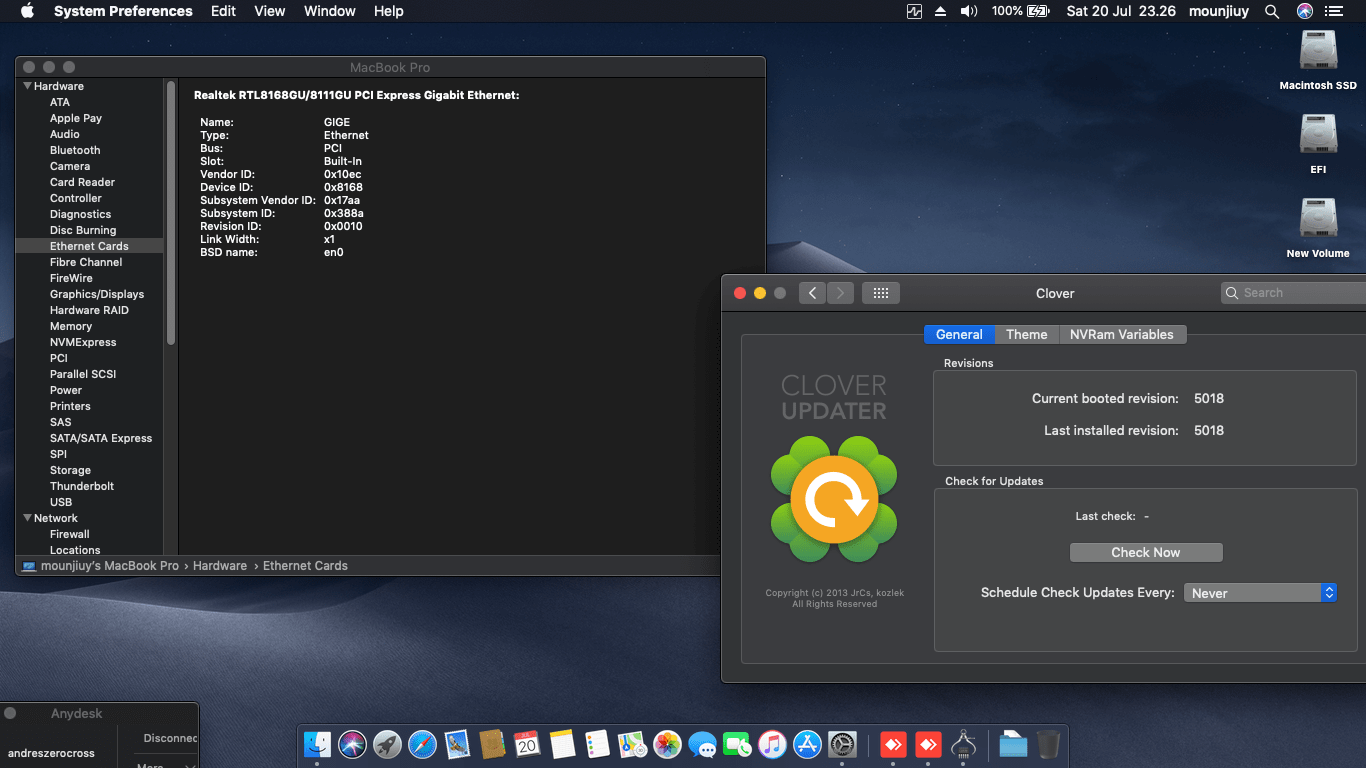Click the sidebar scrollbar in MacBook Pro window
The height and width of the screenshot is (768, 1366).
coord(171,213)
